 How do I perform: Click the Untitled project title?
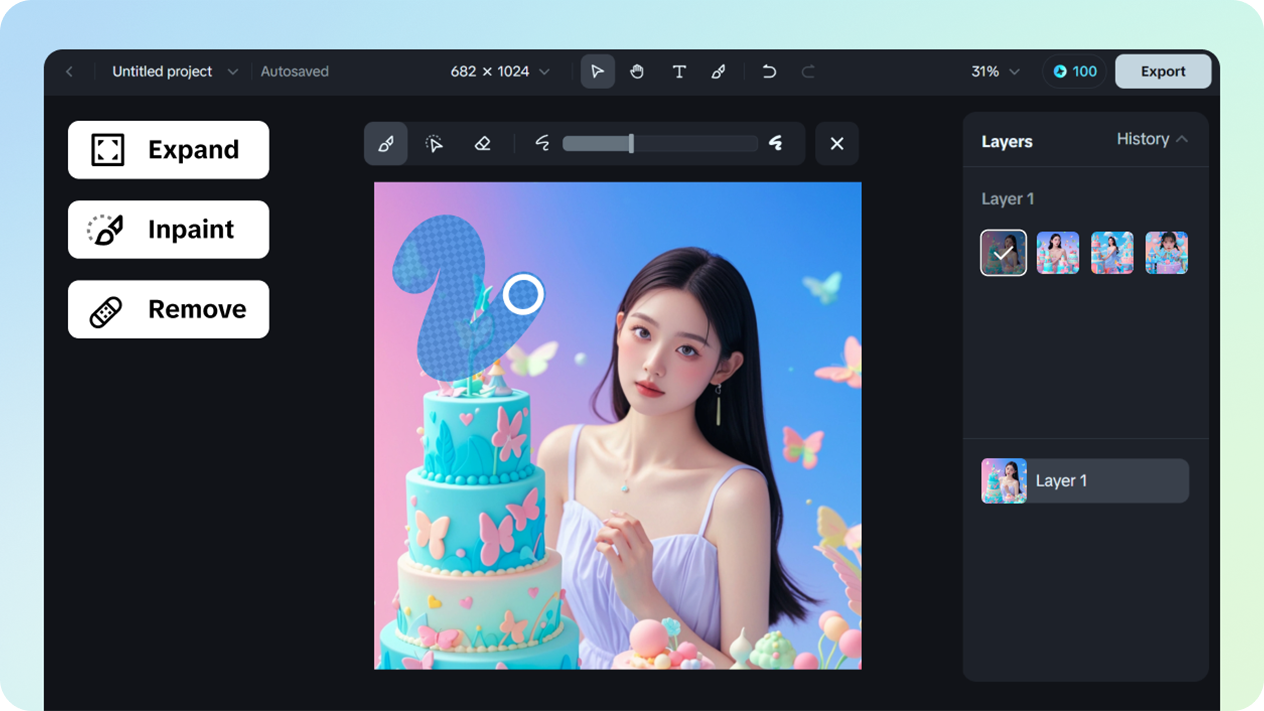coord(162,72)
